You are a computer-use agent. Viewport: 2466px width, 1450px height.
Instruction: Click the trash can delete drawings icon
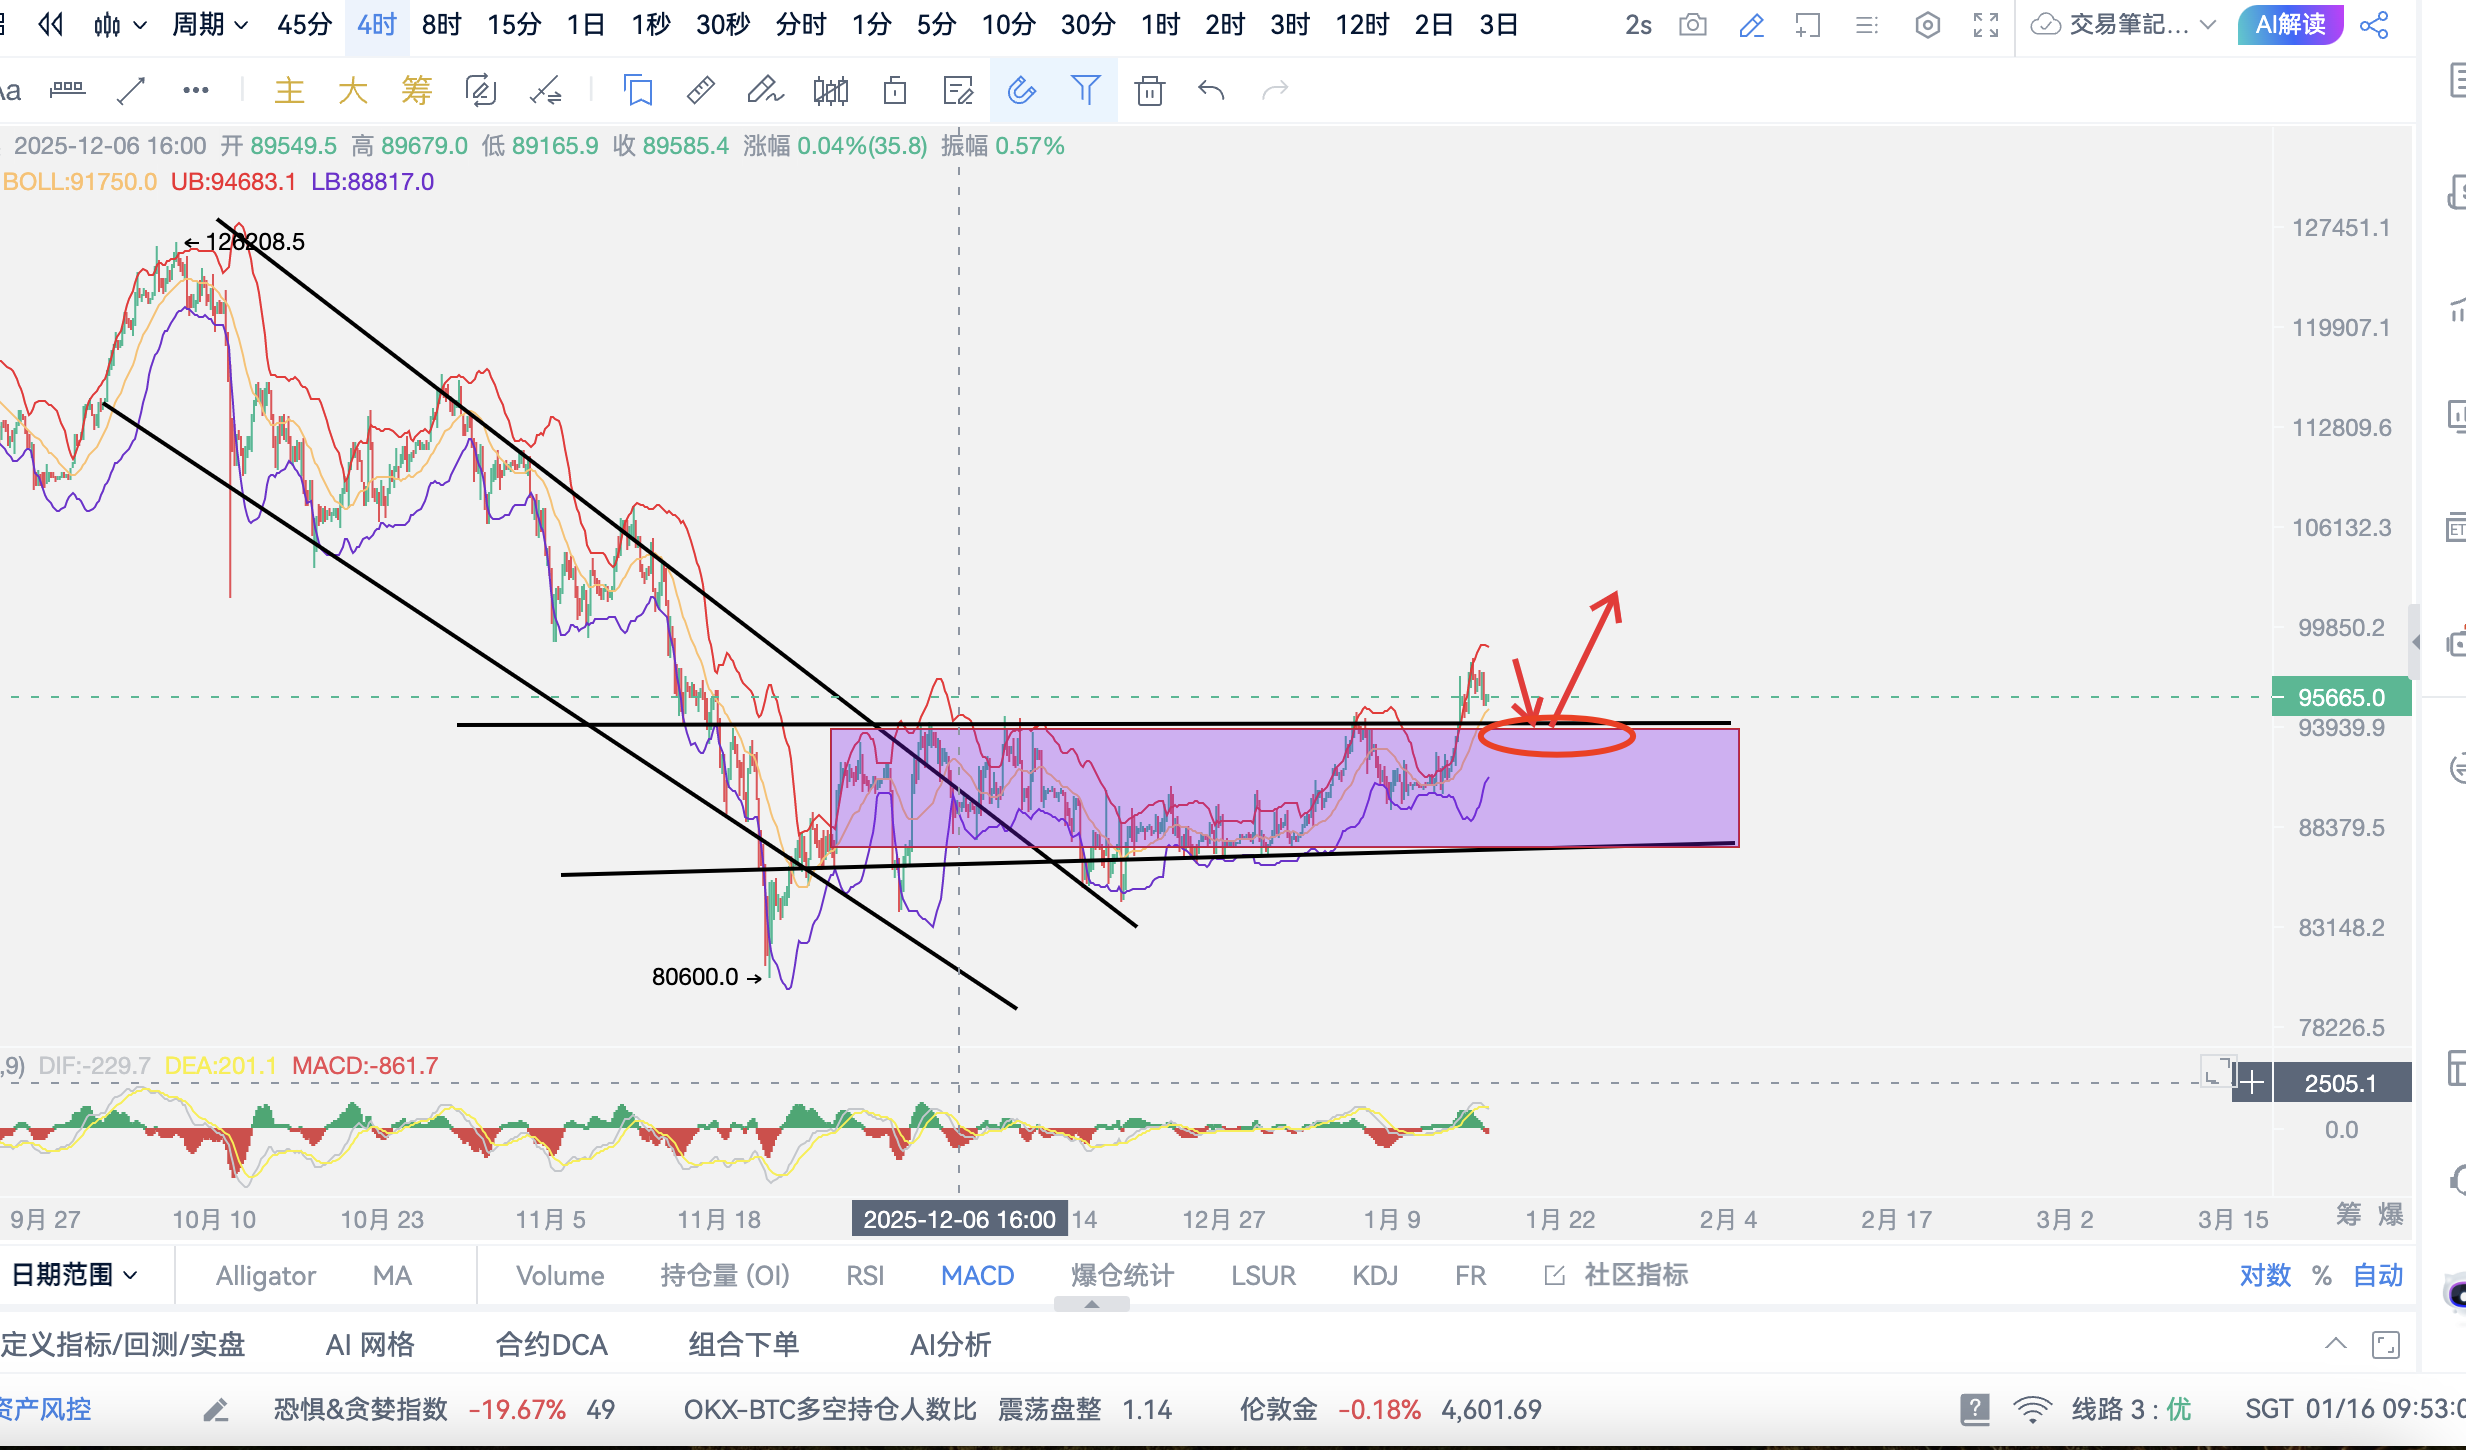pyautogui.click(x=1149, y=91)
